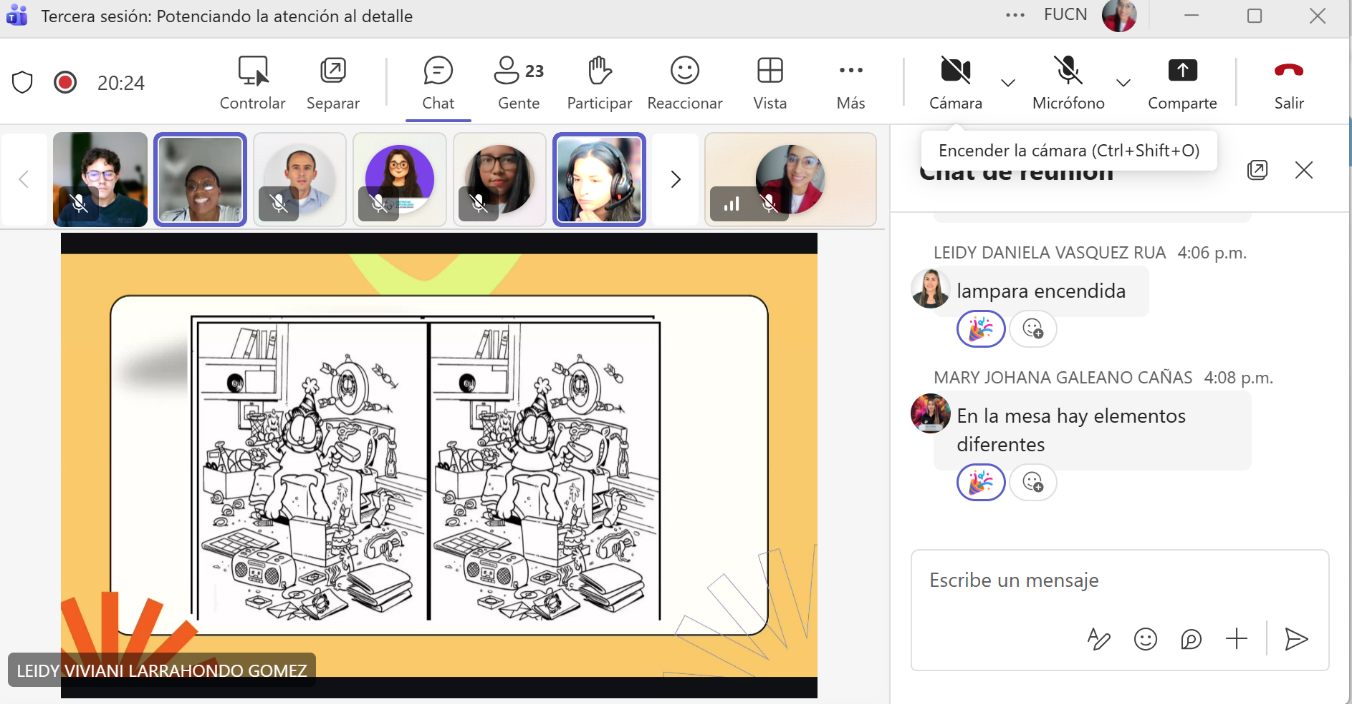Expand the camera options dropdown arrow

[1008, 83]
